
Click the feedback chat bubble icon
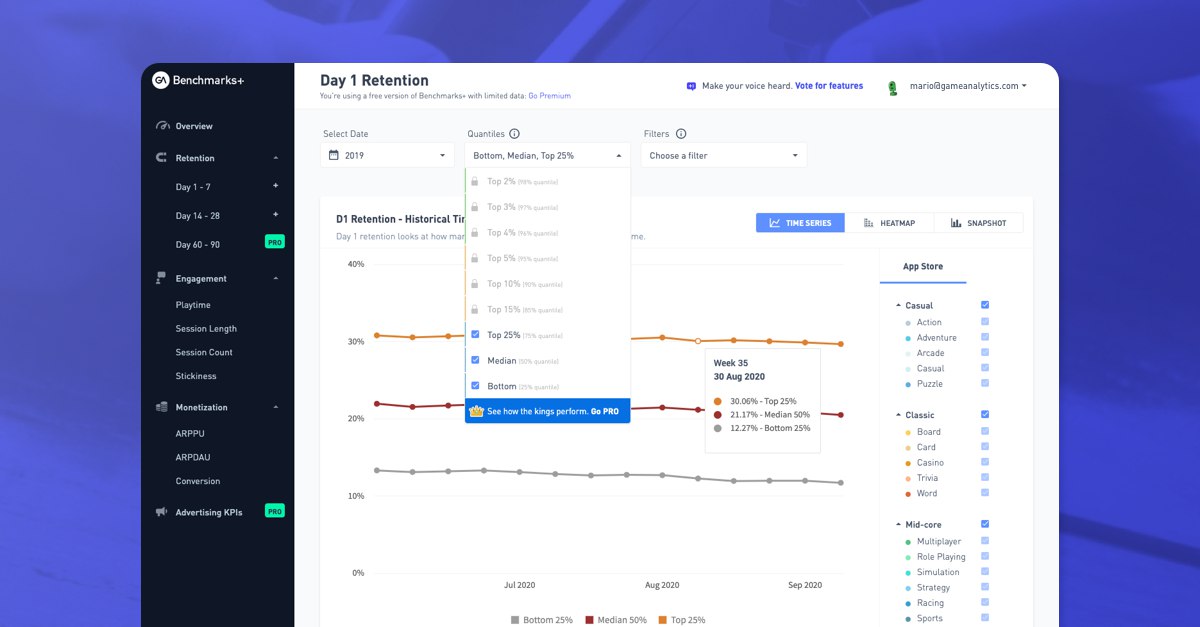(x=691, y=86)
